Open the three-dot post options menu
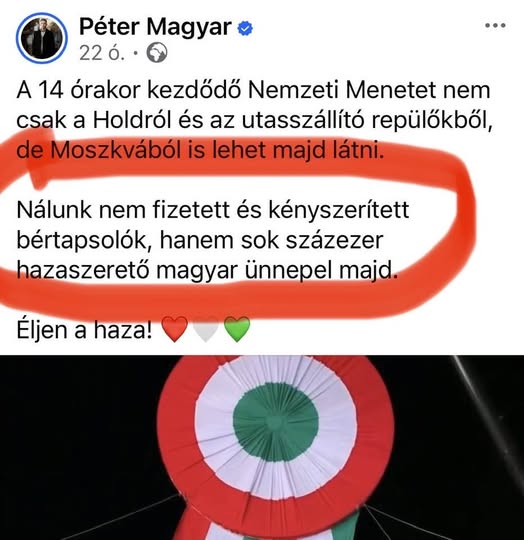Screen dimensions: 524x540 click(x=495, y=25)
